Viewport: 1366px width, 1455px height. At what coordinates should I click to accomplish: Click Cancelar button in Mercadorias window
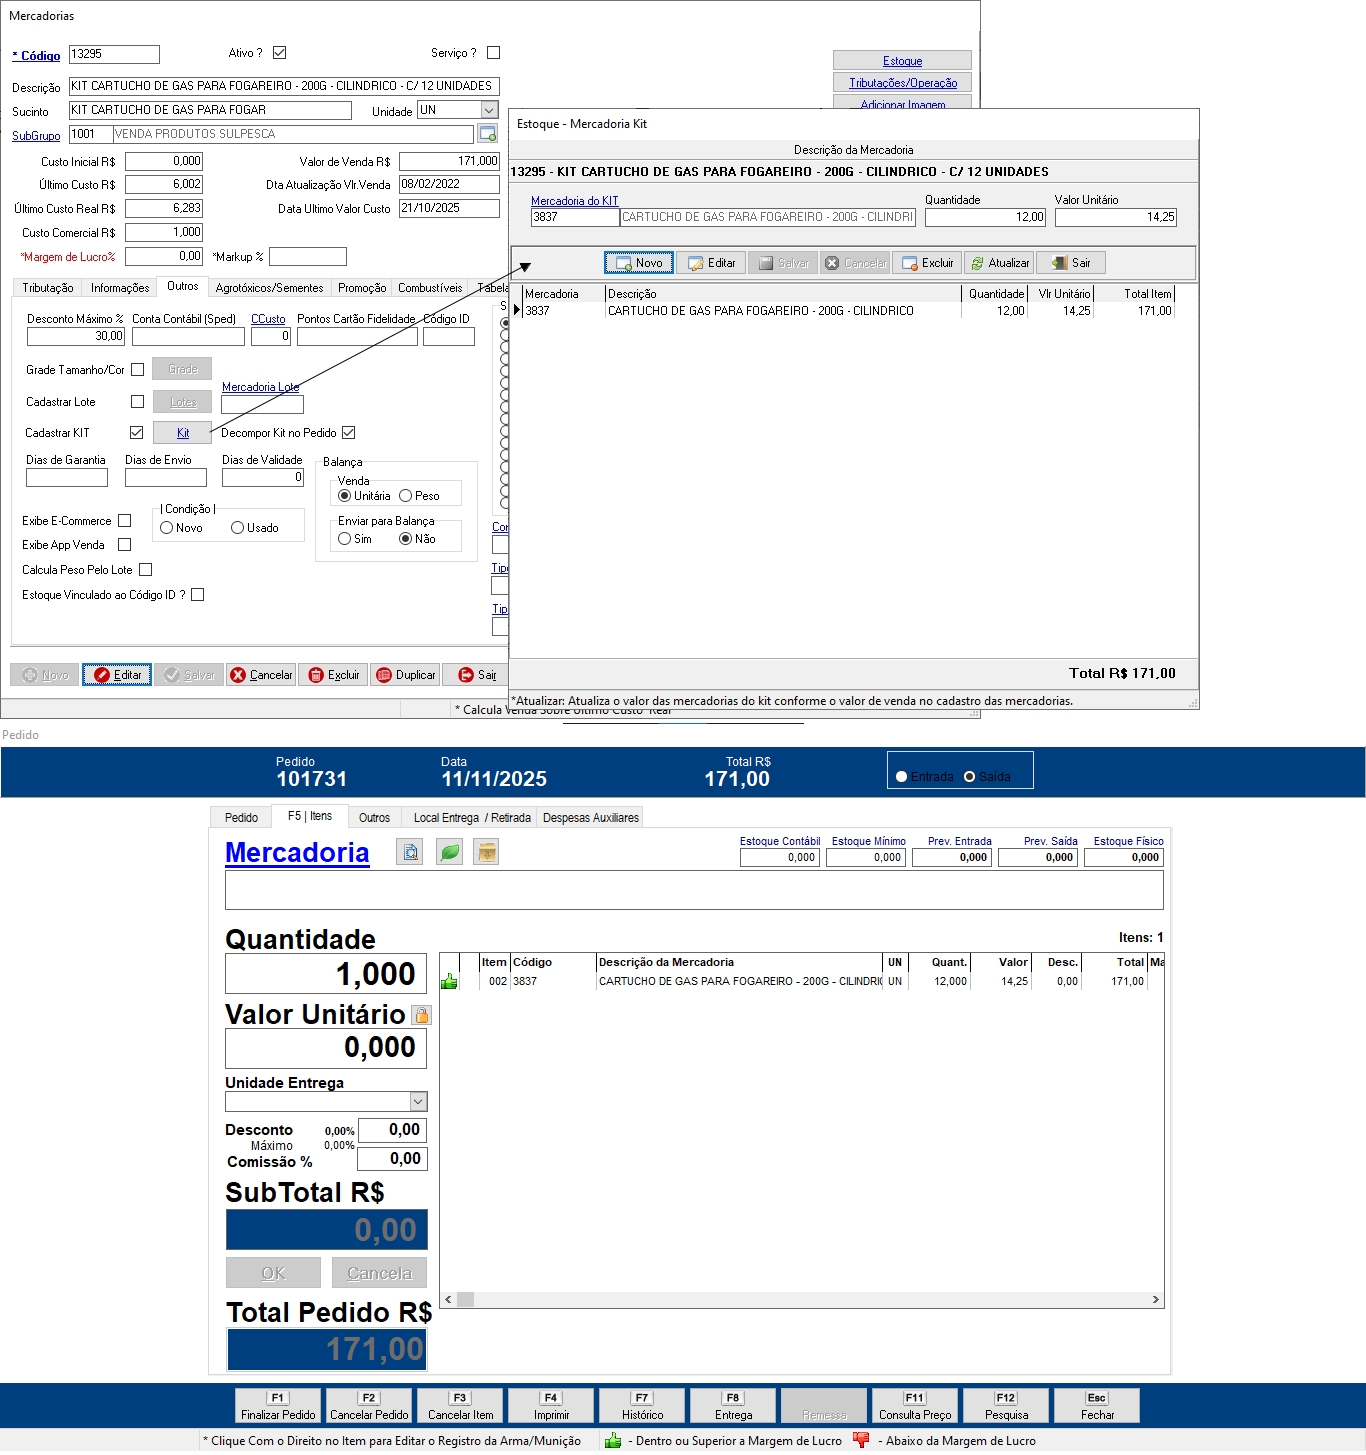point(261,675)
